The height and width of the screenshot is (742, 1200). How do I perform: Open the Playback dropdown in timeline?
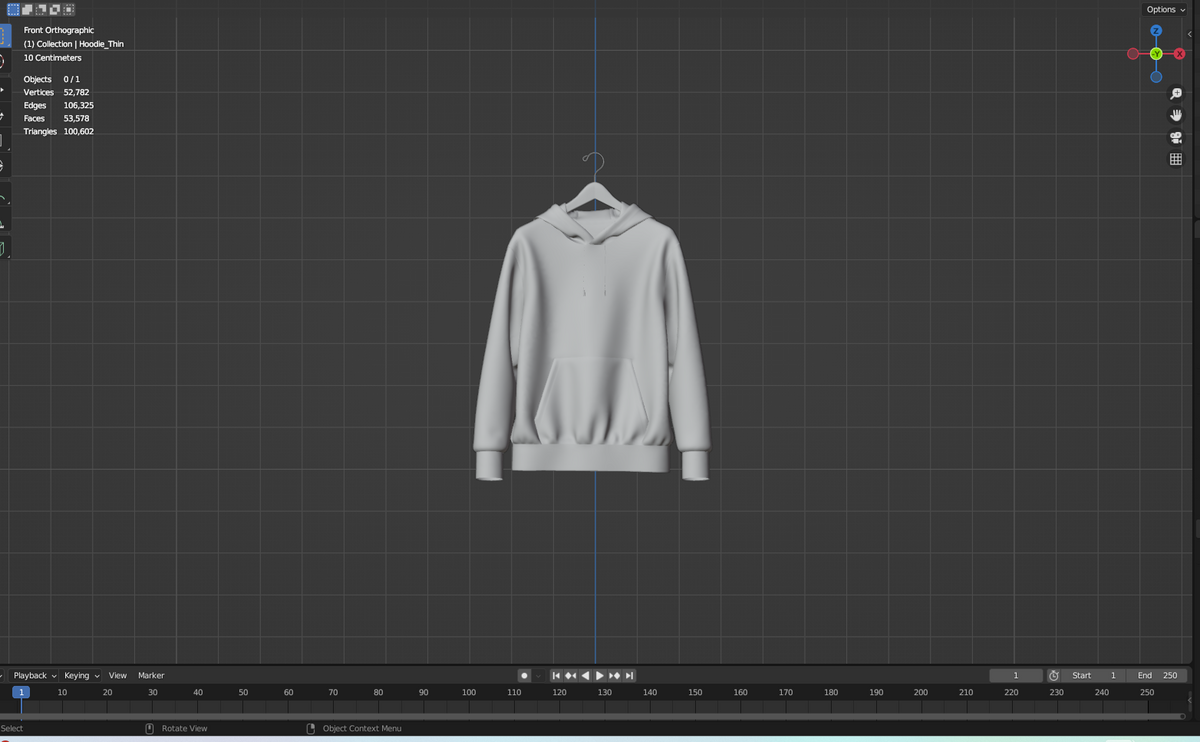point(35,676)
